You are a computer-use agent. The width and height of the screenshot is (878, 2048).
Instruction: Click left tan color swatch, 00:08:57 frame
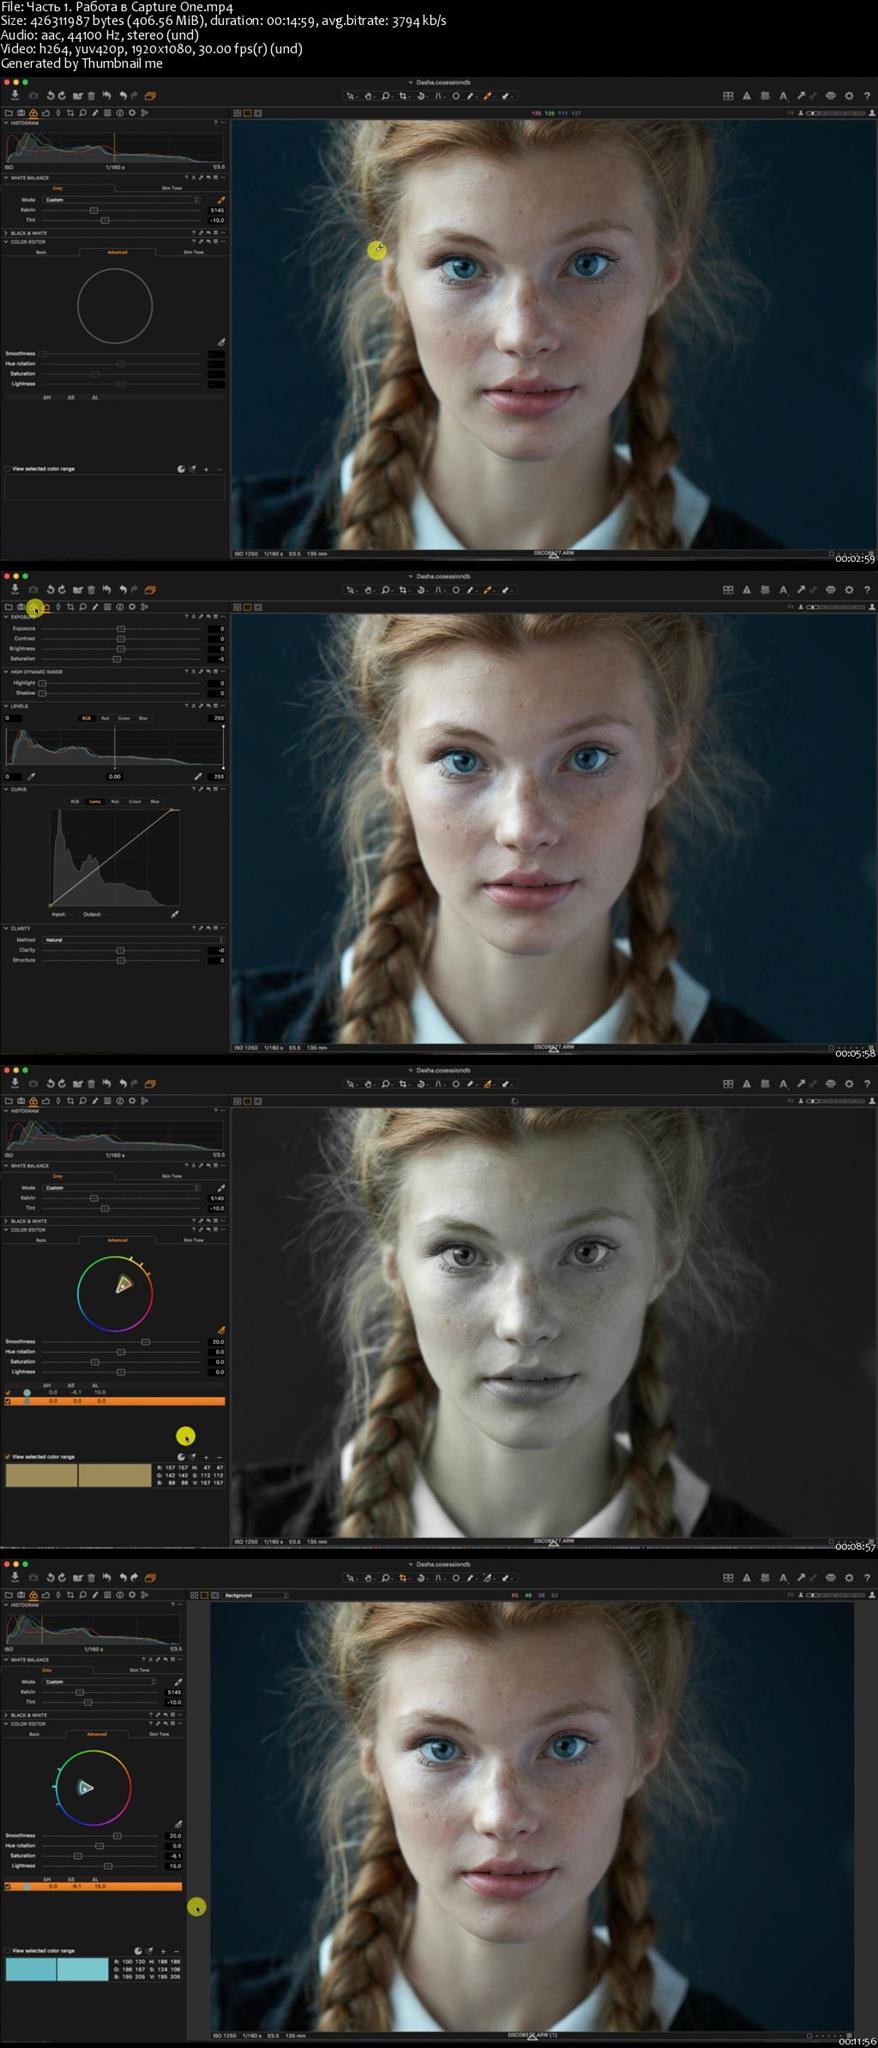click(41, 1475)
